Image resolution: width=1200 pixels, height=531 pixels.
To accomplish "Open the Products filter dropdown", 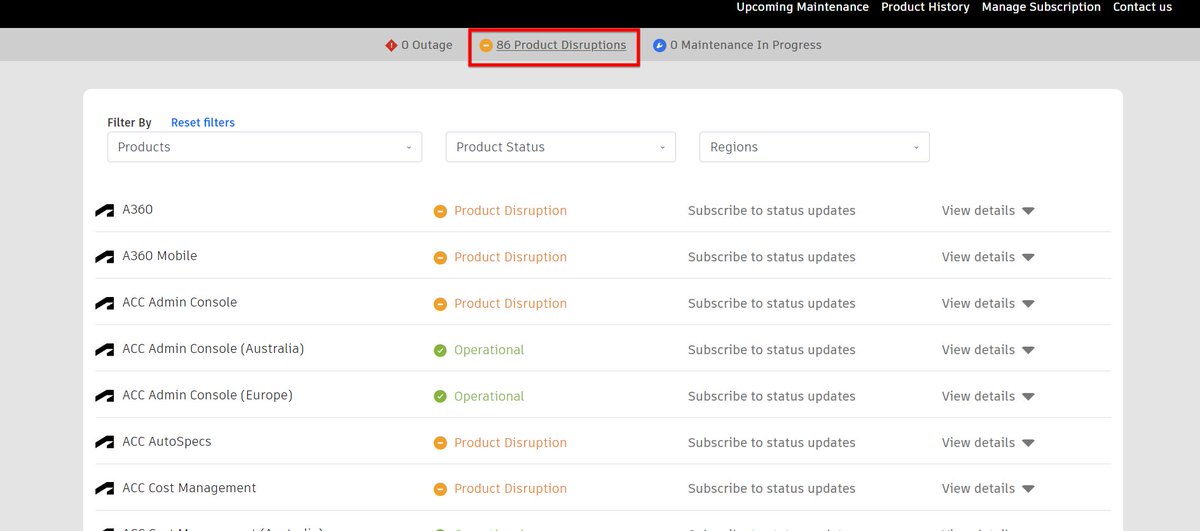I will pyautogui.click(x=264, y=147).
